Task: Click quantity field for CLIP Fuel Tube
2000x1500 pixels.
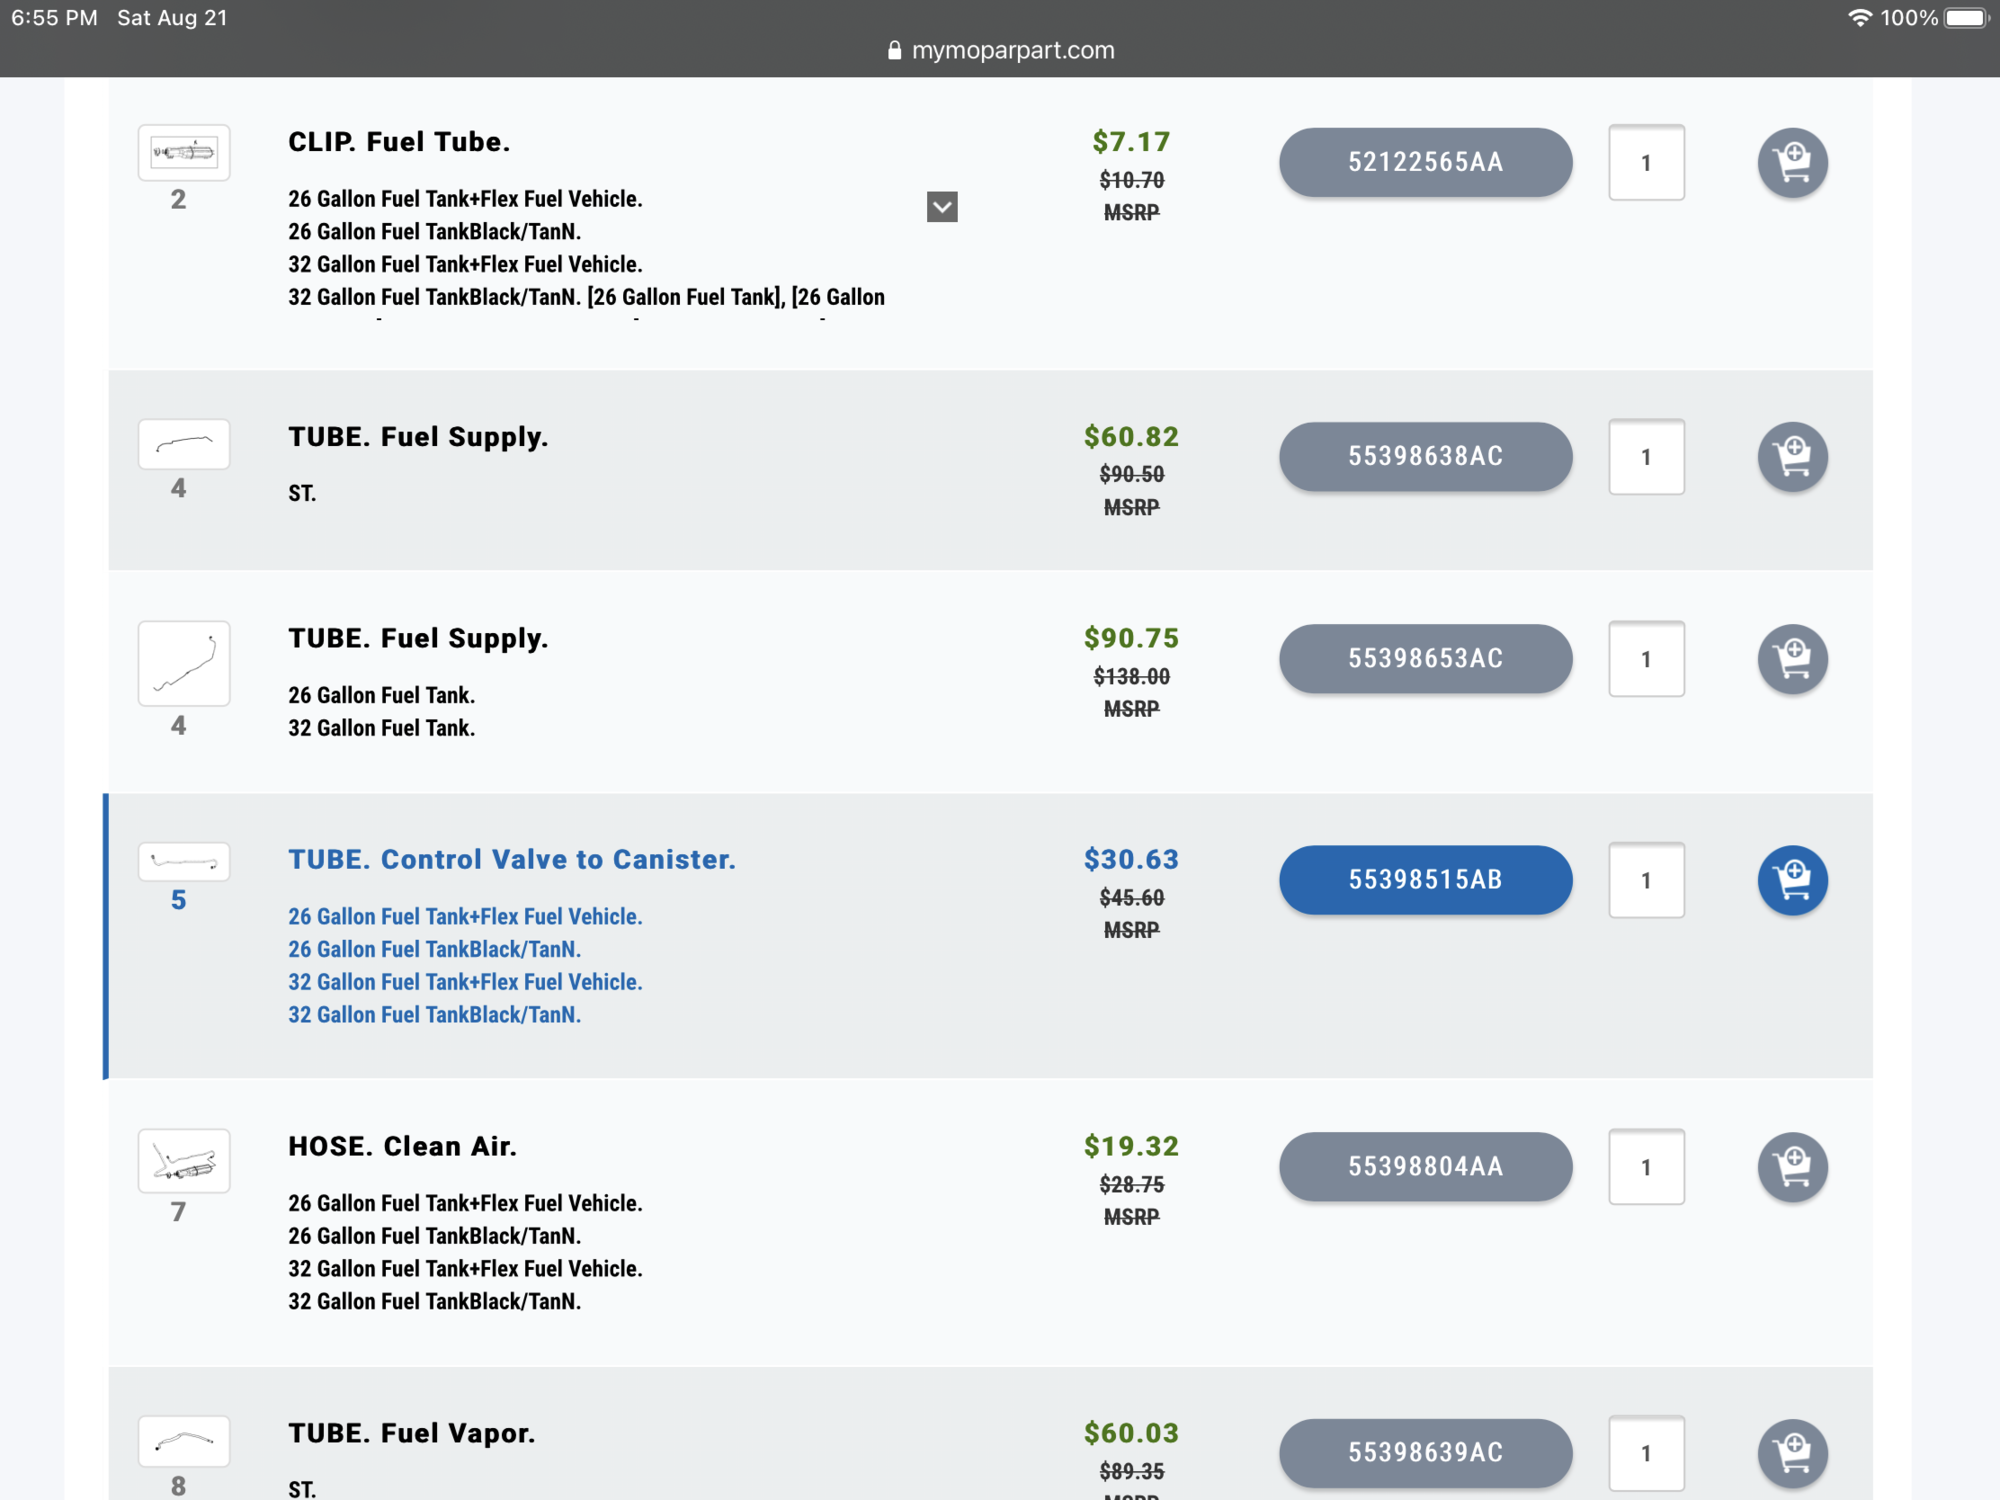Action: (x=1646, y=163)
